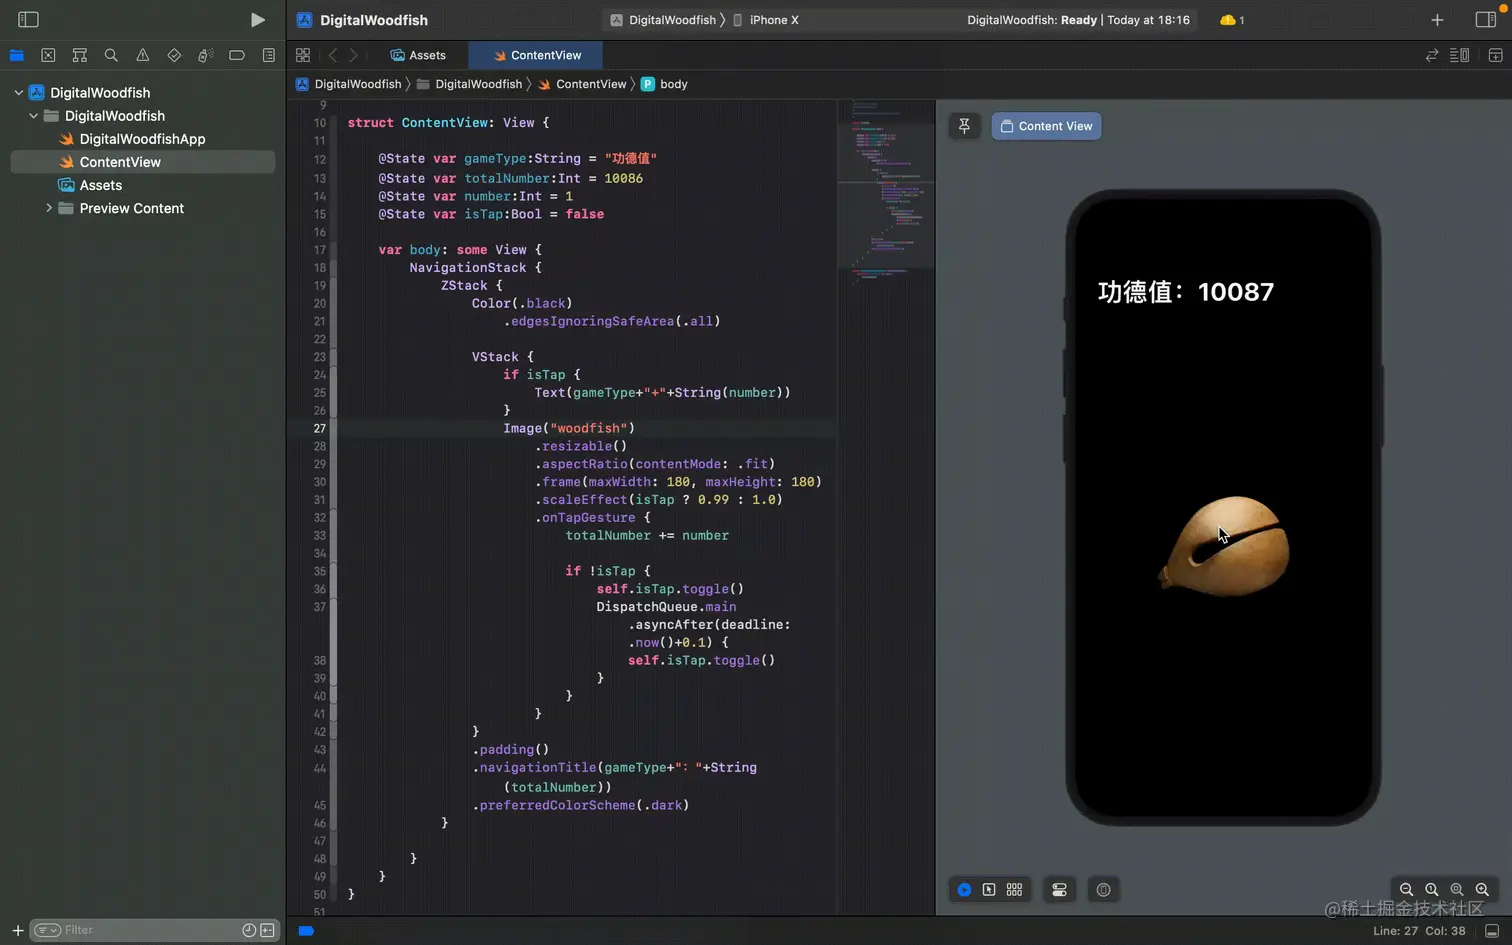Collapse the DigitalWoodfish group folder
Image resolution: width=1512 pixels, height=945 pixels.
tap(33, 116)
